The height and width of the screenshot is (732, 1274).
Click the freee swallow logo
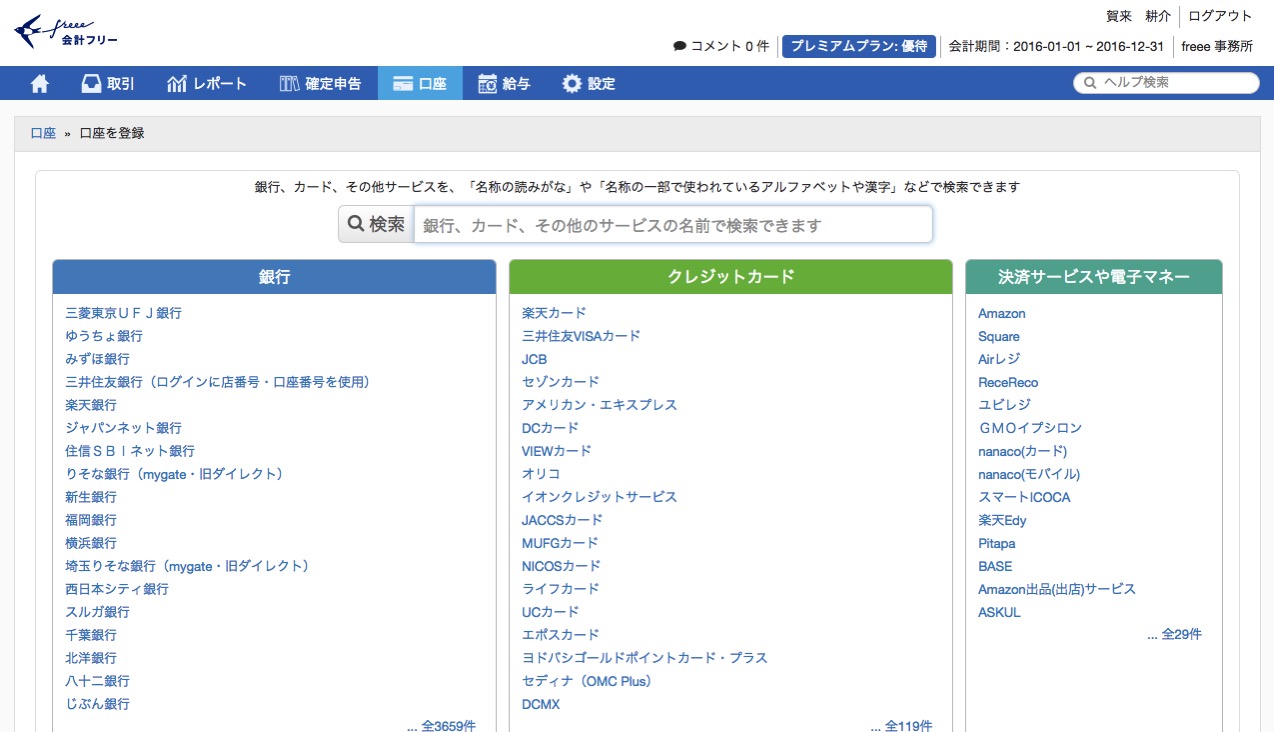pyautogui.click(x=66, y=31)
